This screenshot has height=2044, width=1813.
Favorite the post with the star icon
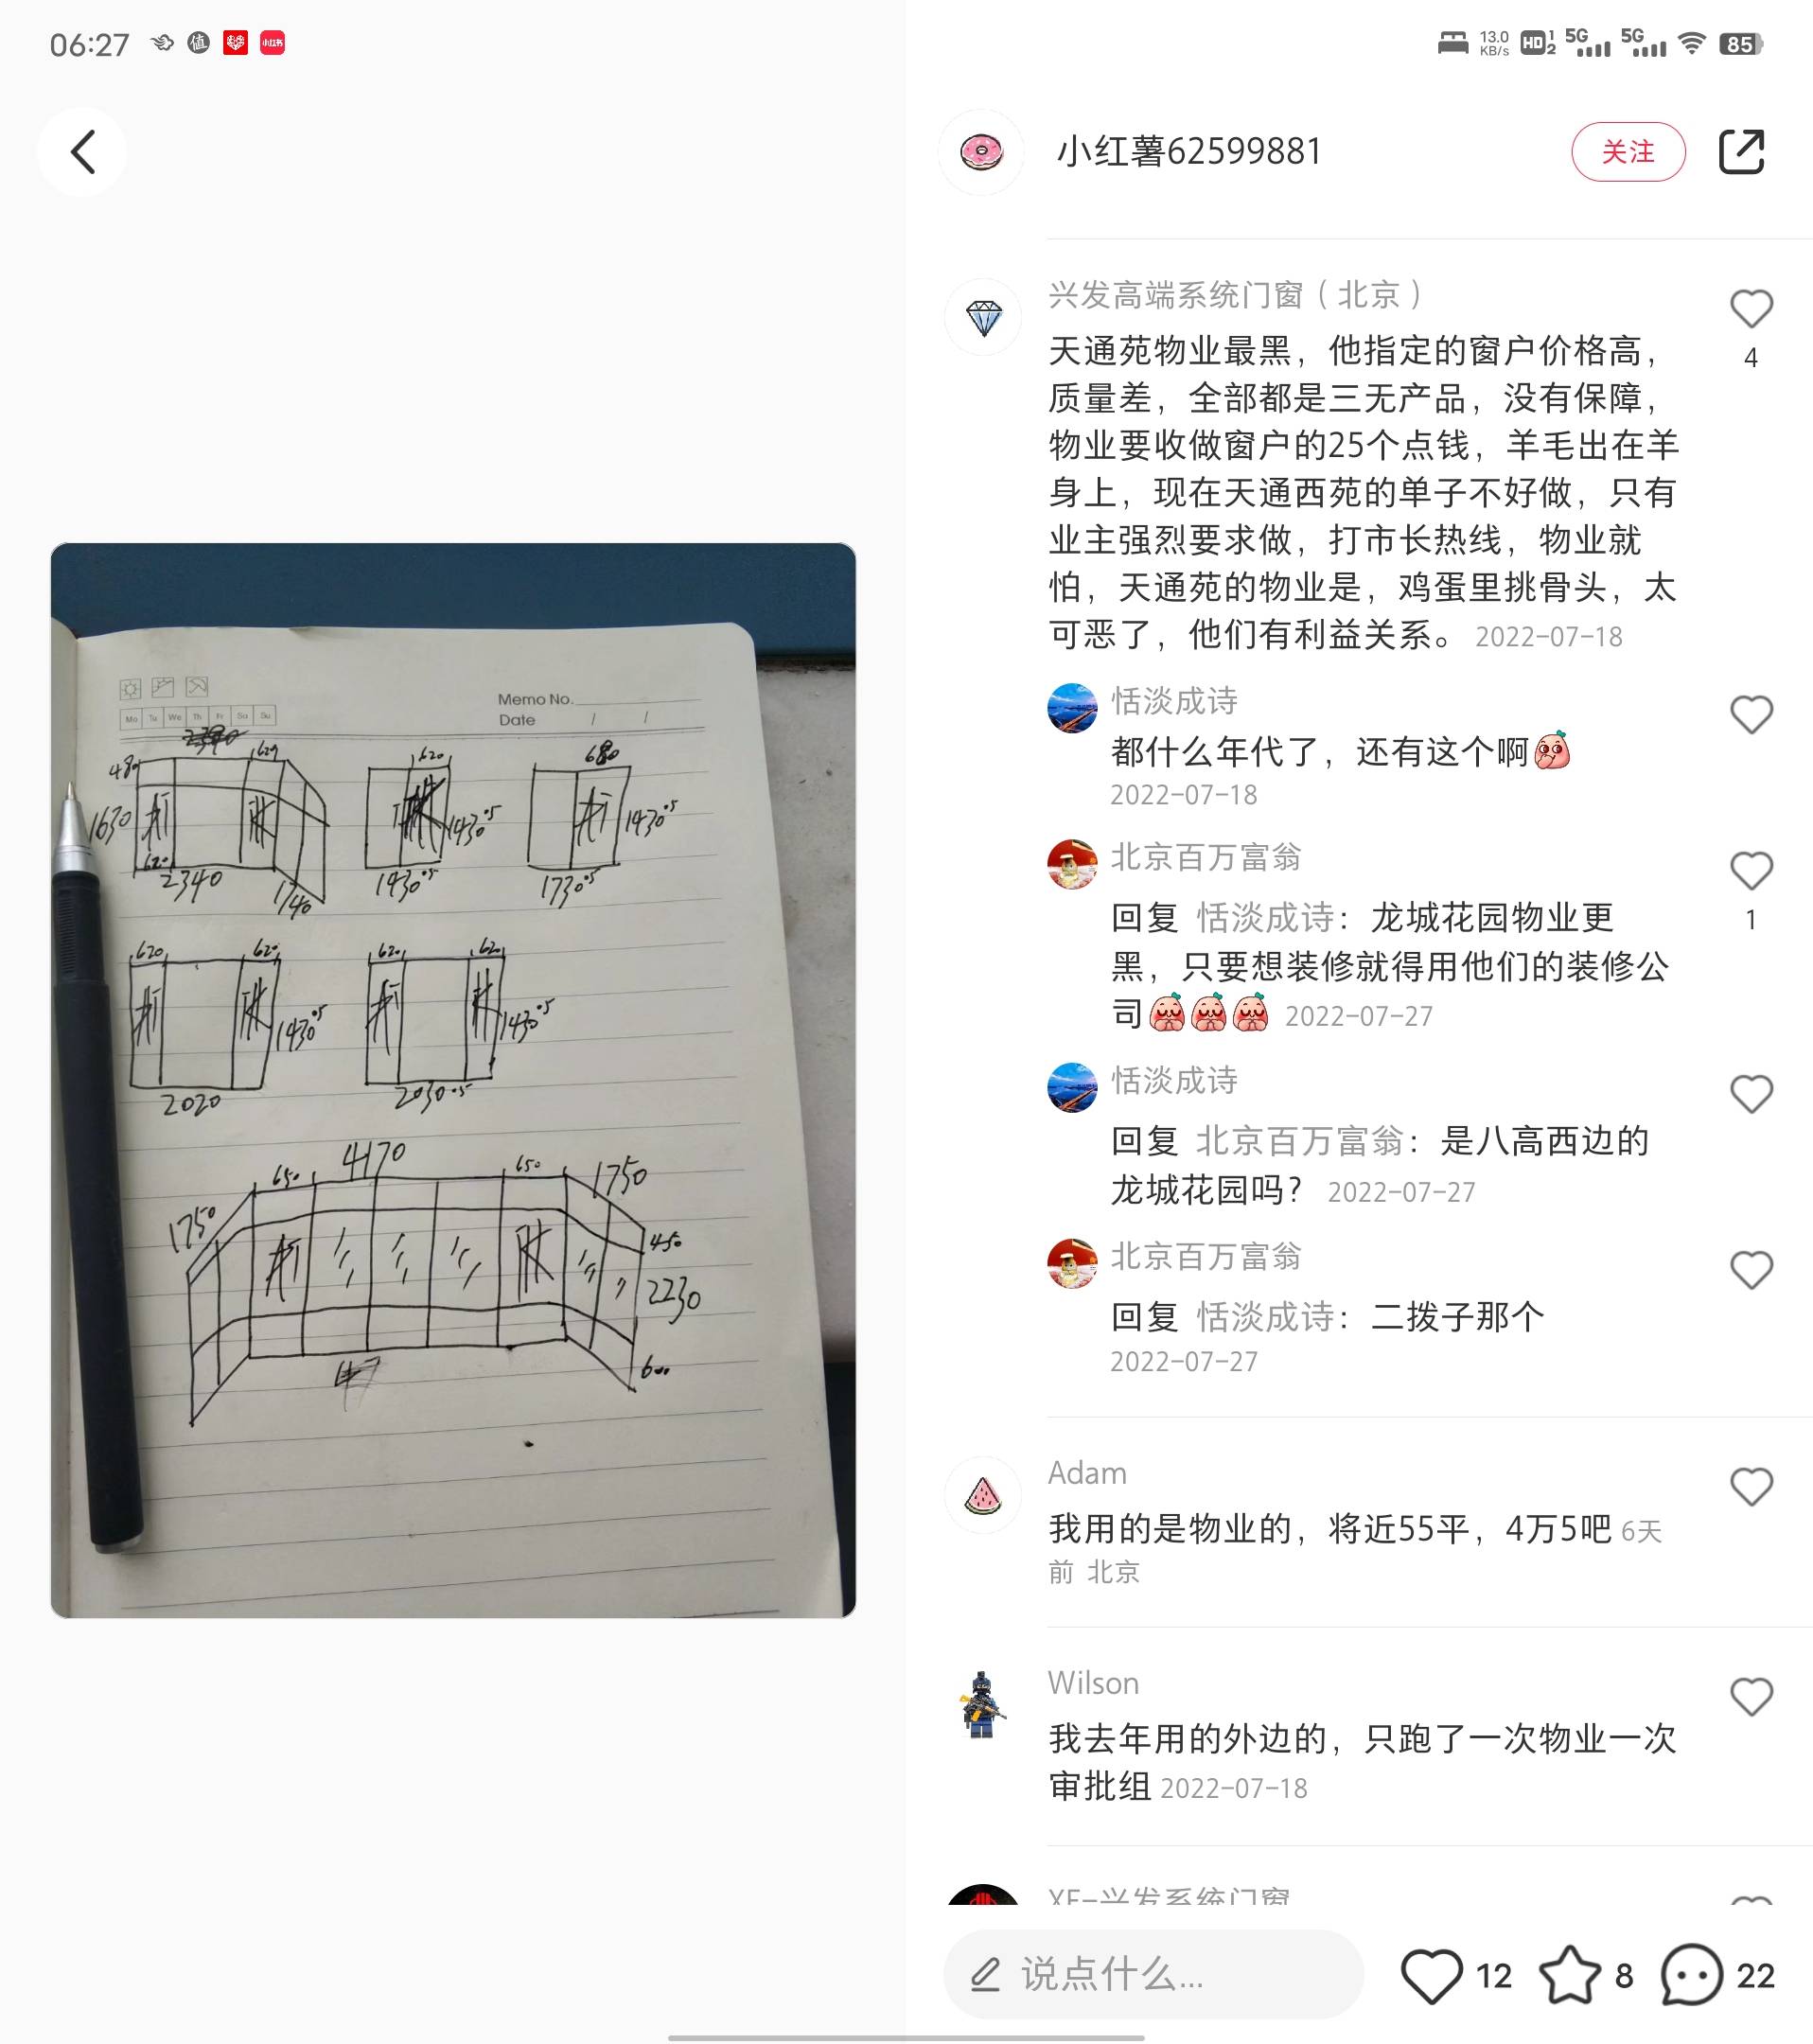tap(1569, 1975)
